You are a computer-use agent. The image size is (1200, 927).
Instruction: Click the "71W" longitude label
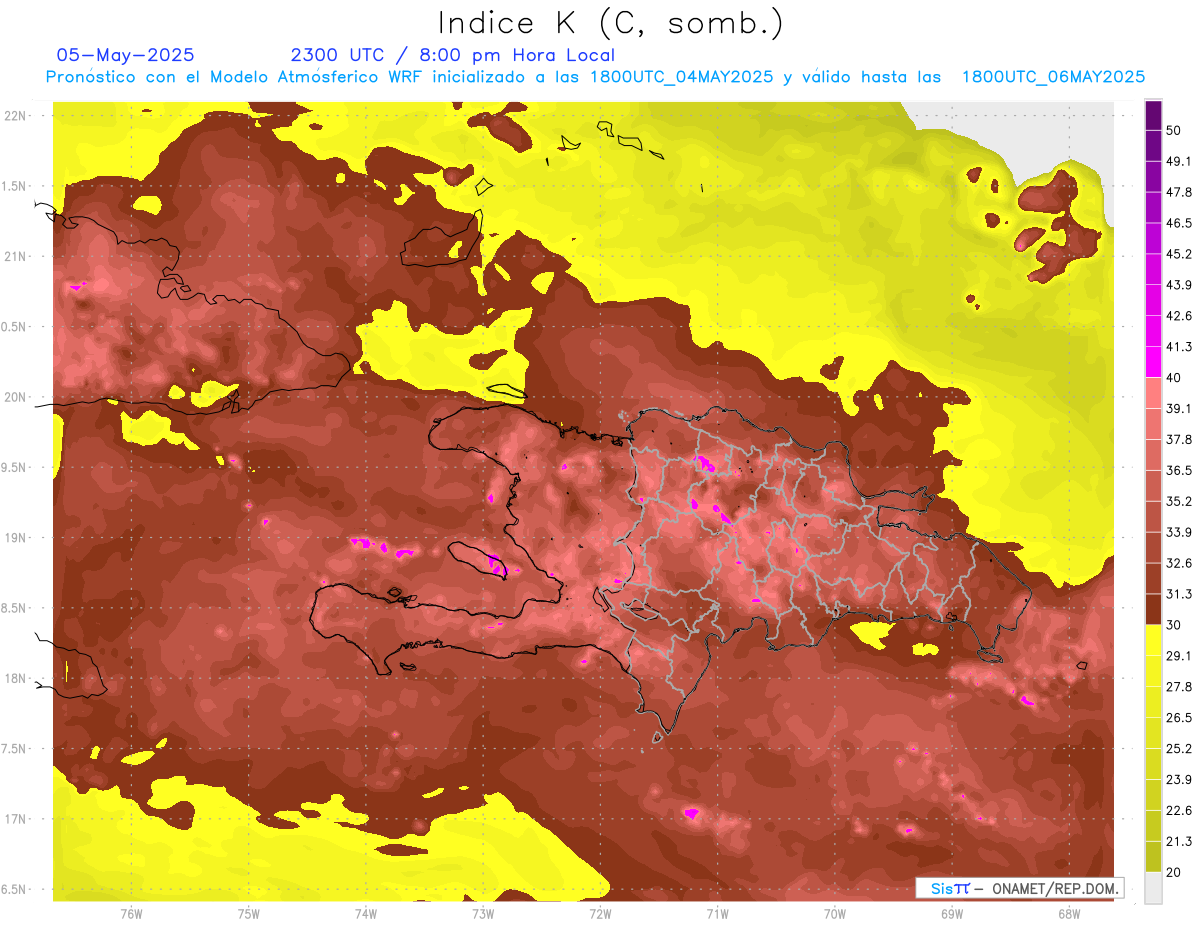[717, 913]
